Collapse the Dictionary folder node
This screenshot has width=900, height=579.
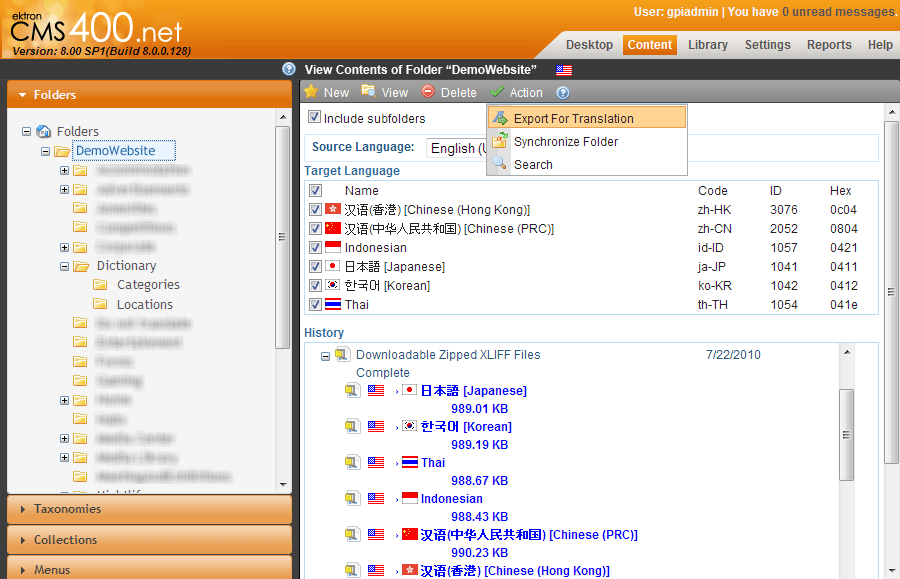click(64, 266)
